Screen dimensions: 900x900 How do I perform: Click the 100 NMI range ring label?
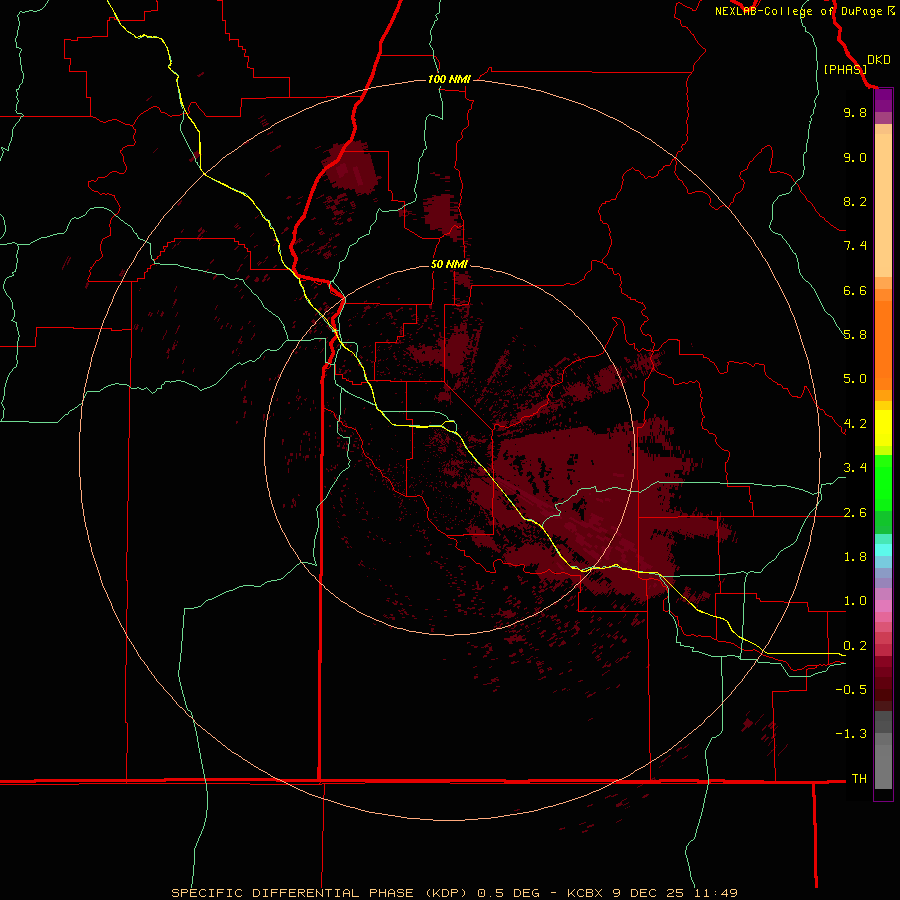click(449, 79)
